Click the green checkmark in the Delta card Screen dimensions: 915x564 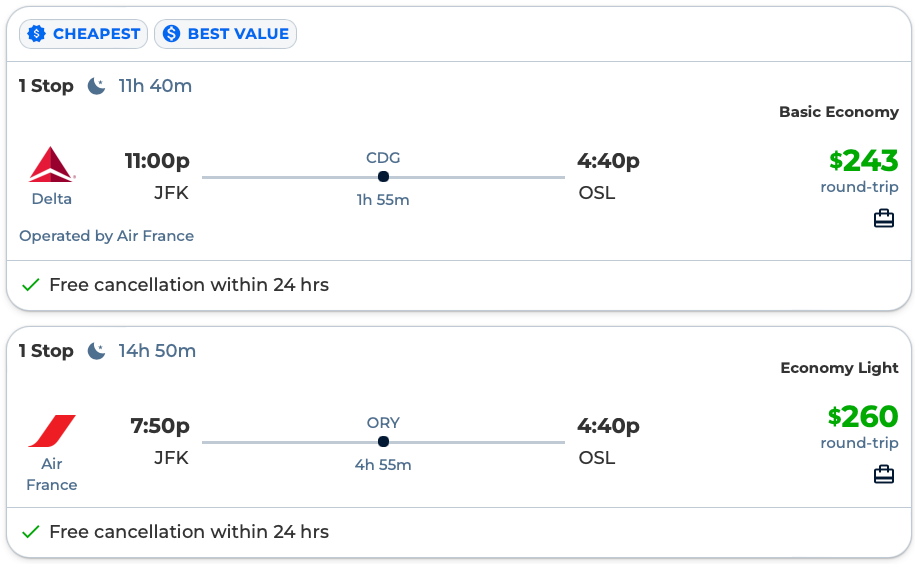31,285
